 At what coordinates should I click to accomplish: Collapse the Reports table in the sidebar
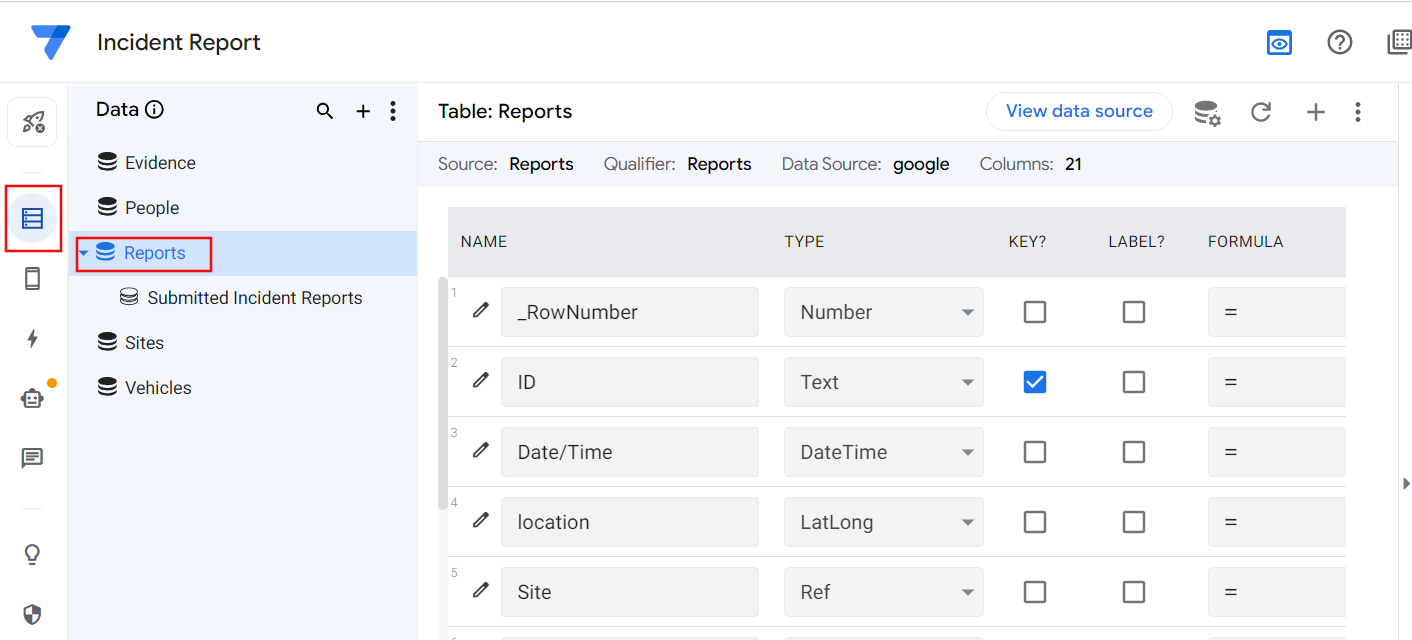click(82, 253)
